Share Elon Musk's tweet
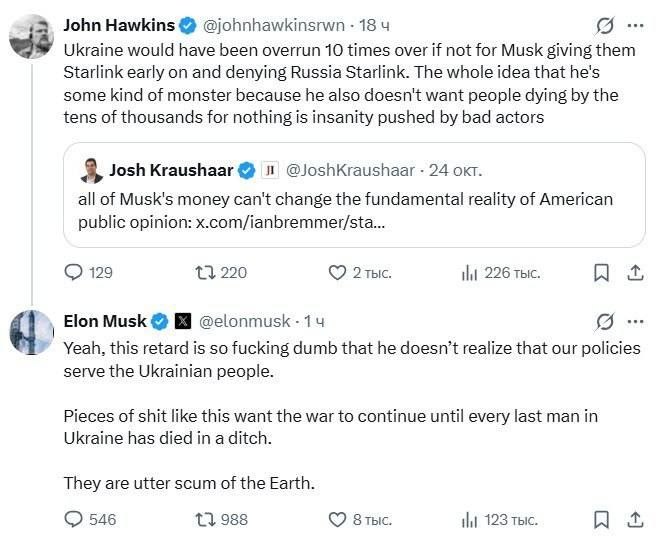The image size is (656, 537). (x=635, y=519)
